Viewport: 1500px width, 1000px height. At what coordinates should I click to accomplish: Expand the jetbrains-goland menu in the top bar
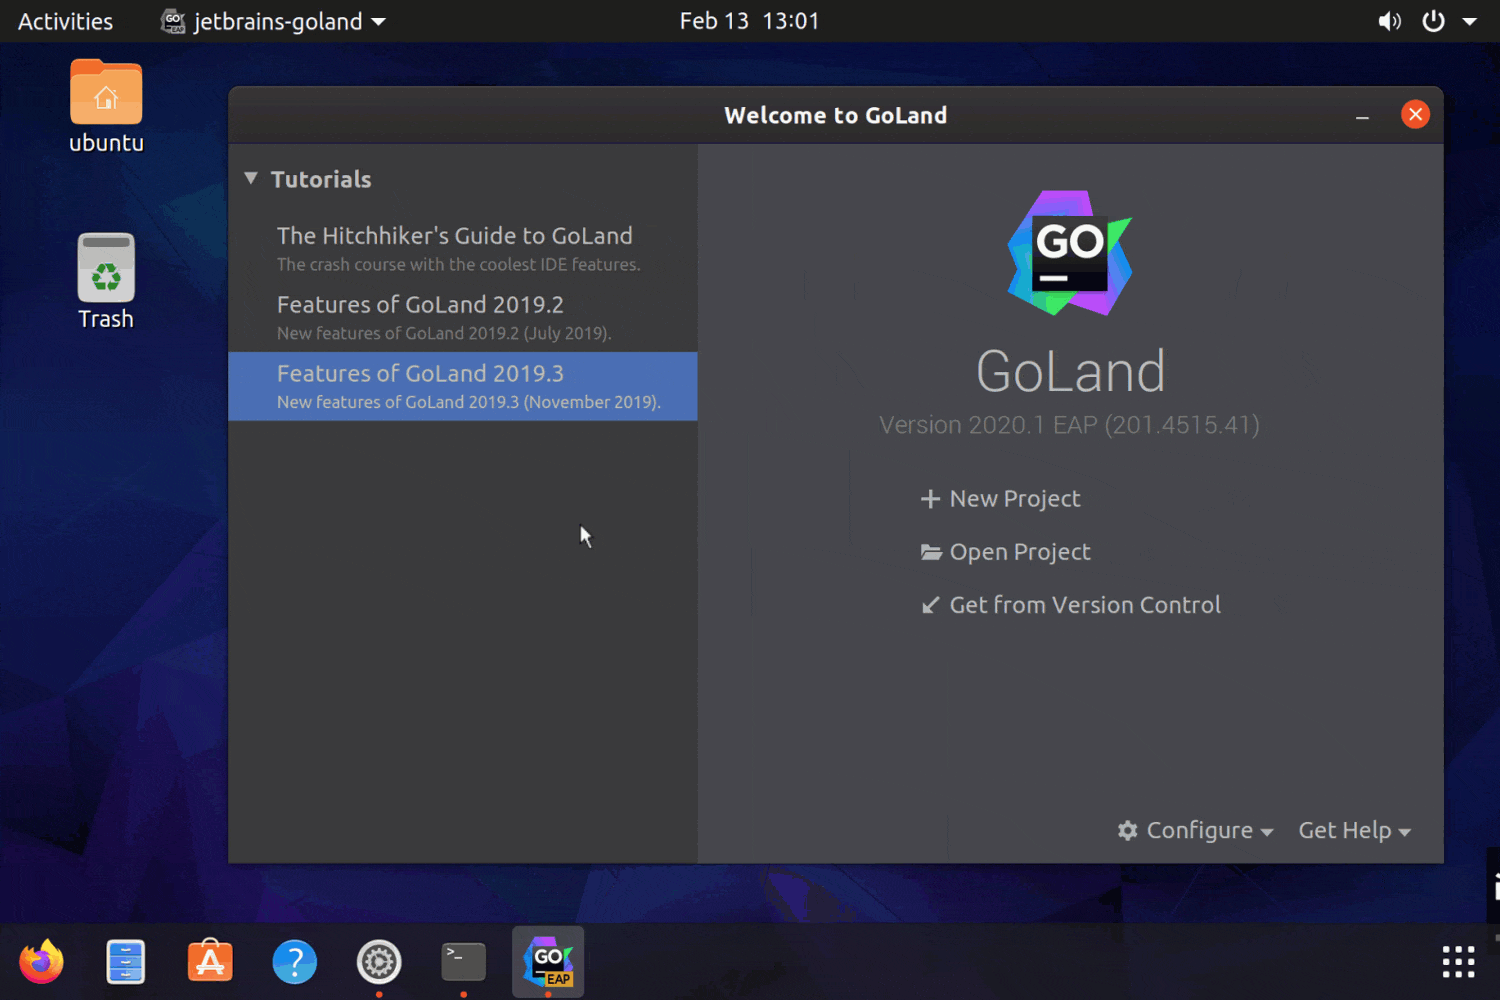[x=271, y=21]
